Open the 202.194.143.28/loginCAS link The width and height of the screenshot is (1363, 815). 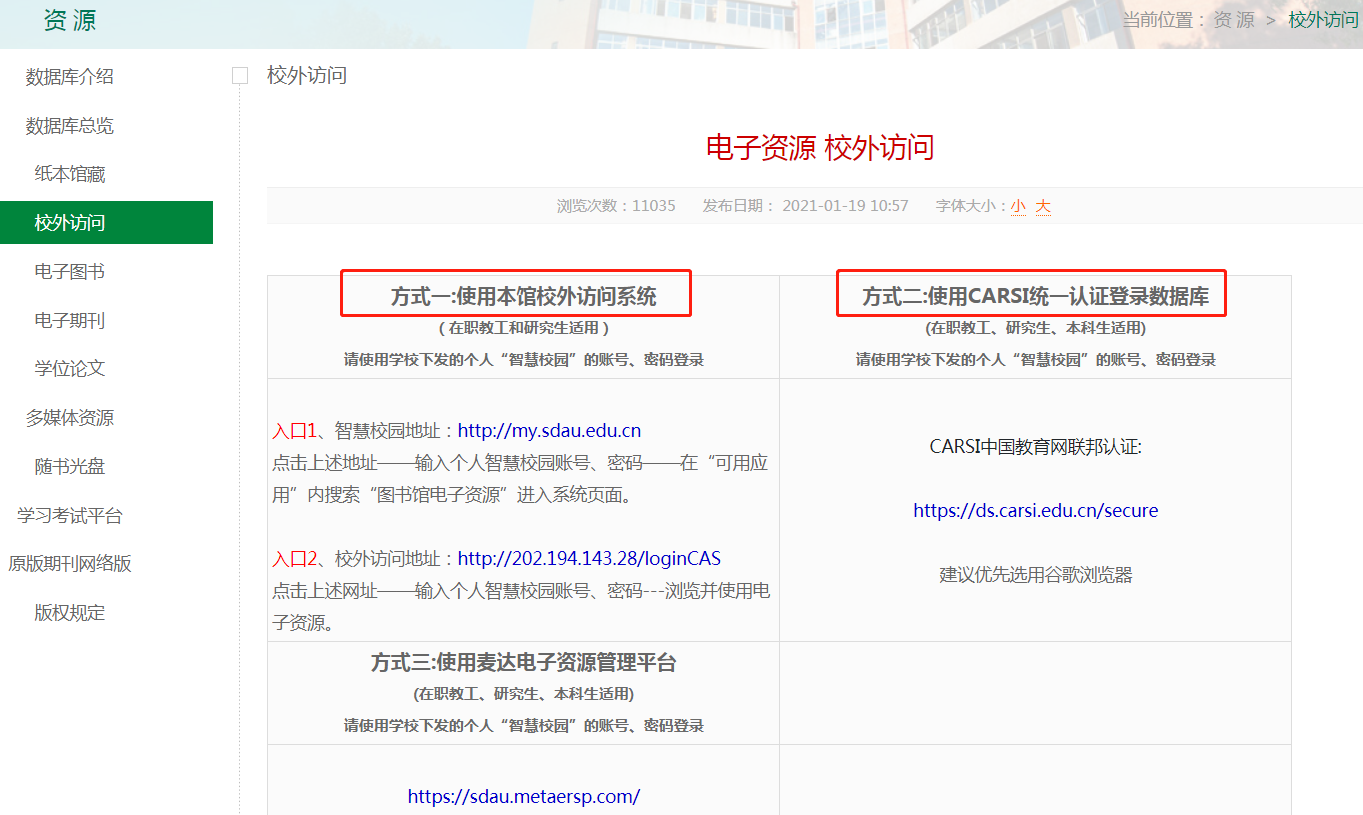589,558
